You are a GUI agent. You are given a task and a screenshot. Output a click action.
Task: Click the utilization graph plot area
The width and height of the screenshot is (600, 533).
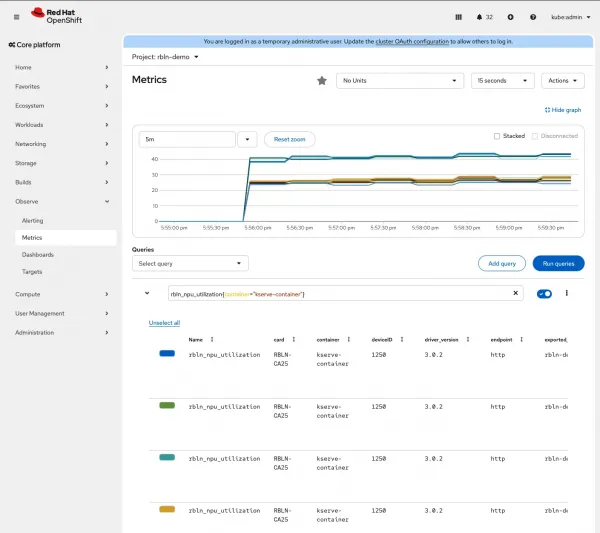368,187
